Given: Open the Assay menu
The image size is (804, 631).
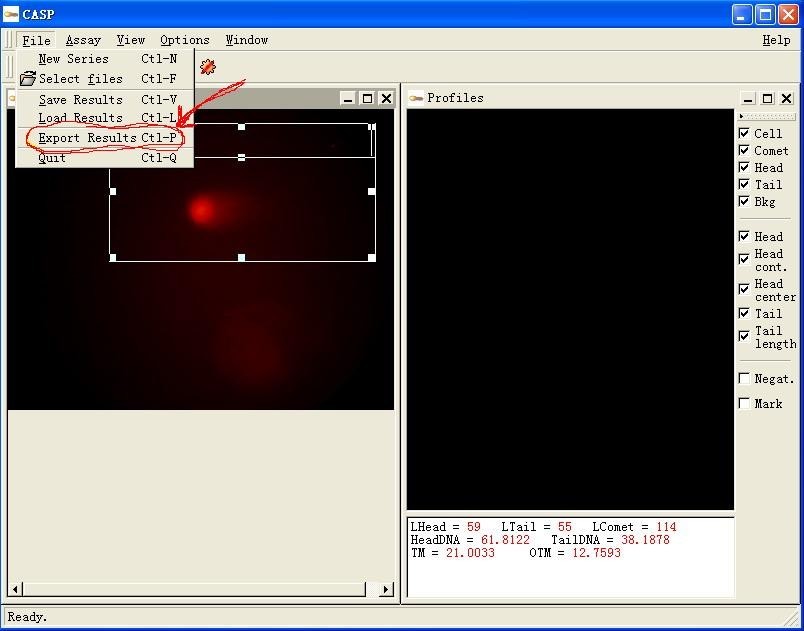Looking at the screenshot, I should (x=83, y=40).
